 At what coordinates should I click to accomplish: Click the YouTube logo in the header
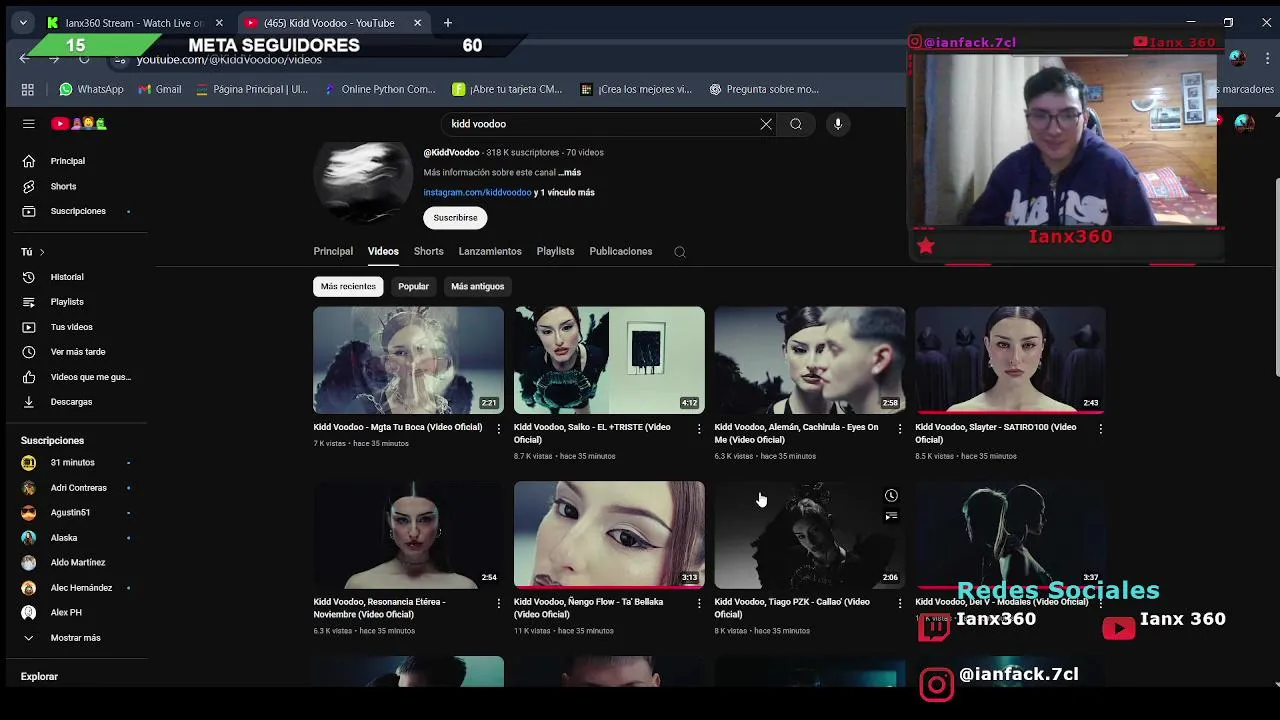(x=80, y=124)
